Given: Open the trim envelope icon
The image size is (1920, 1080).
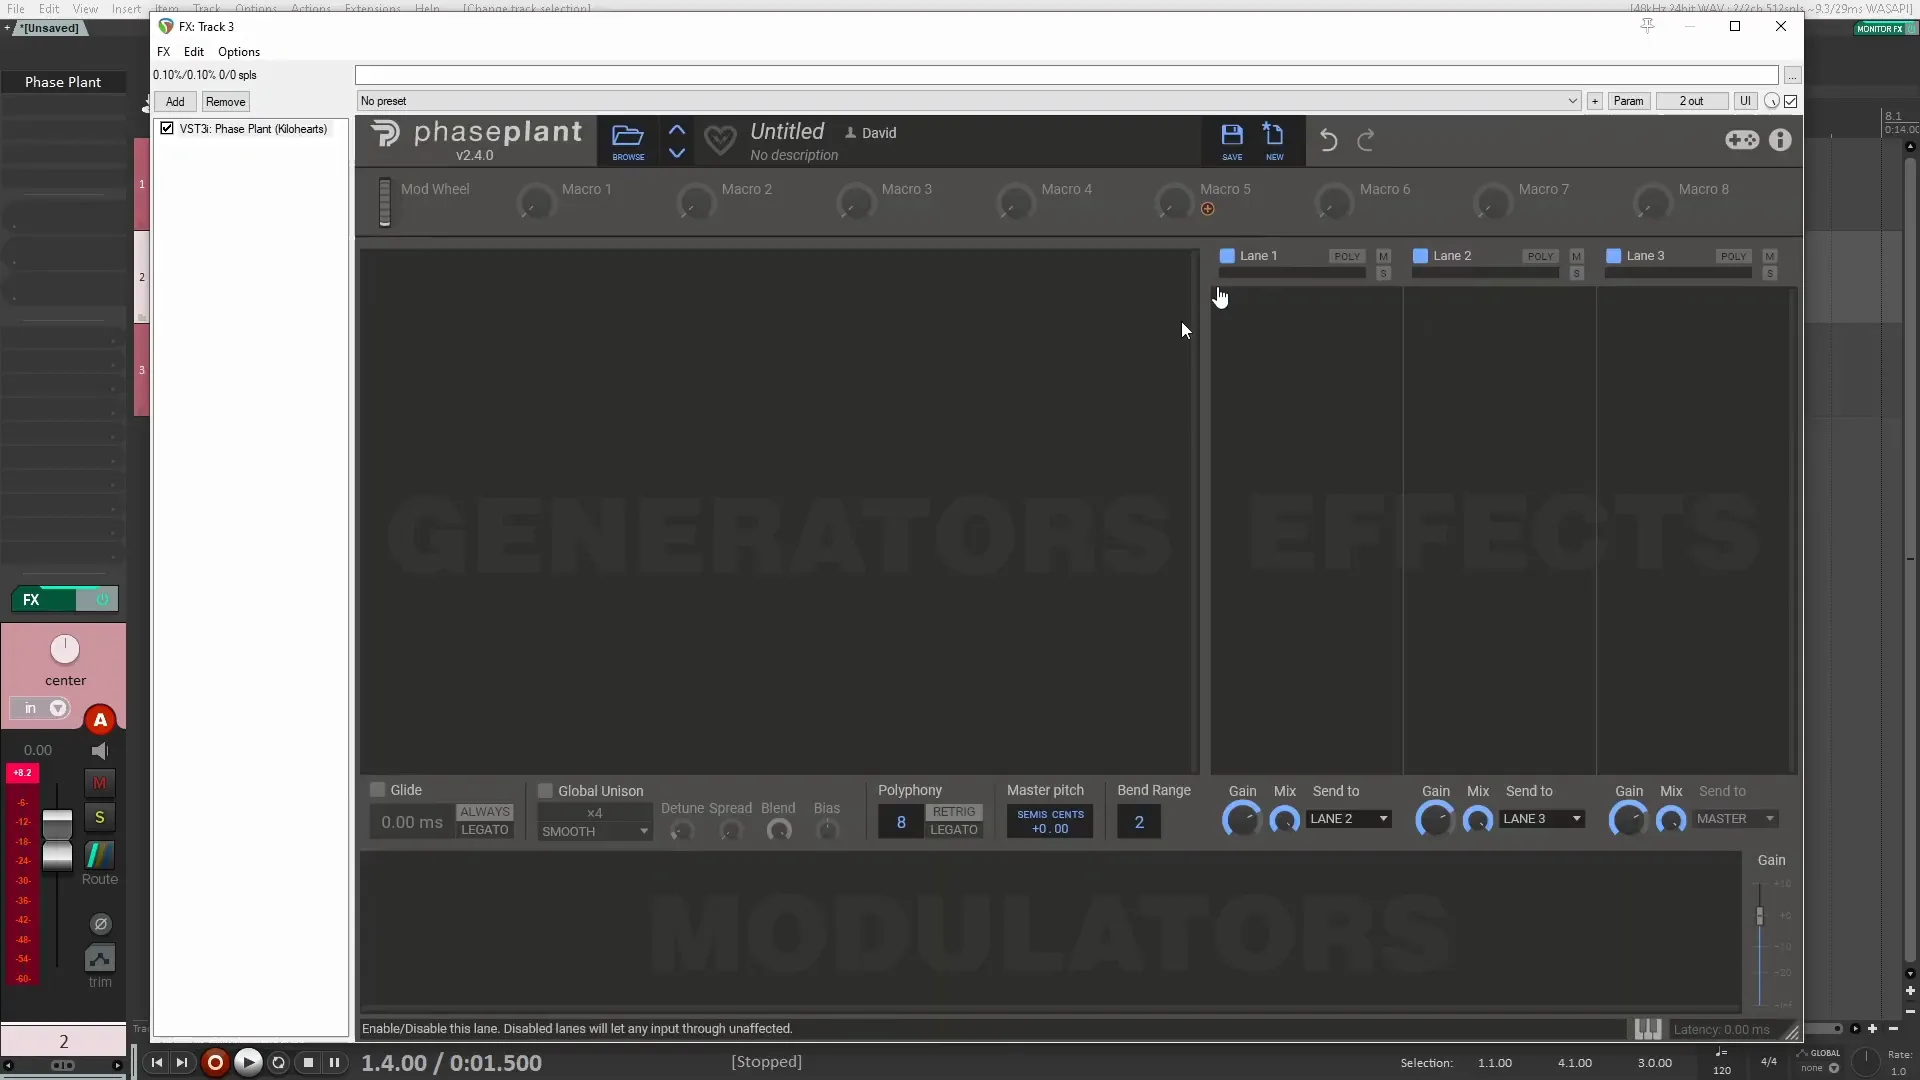Looking at the screenshot, I should [100, 958].
